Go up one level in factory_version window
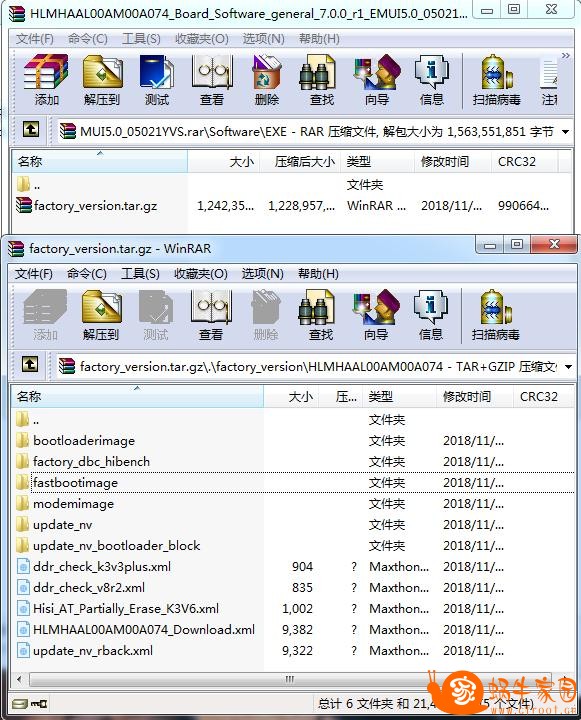Viewport: 581px width, 720px height. (30, 365)
